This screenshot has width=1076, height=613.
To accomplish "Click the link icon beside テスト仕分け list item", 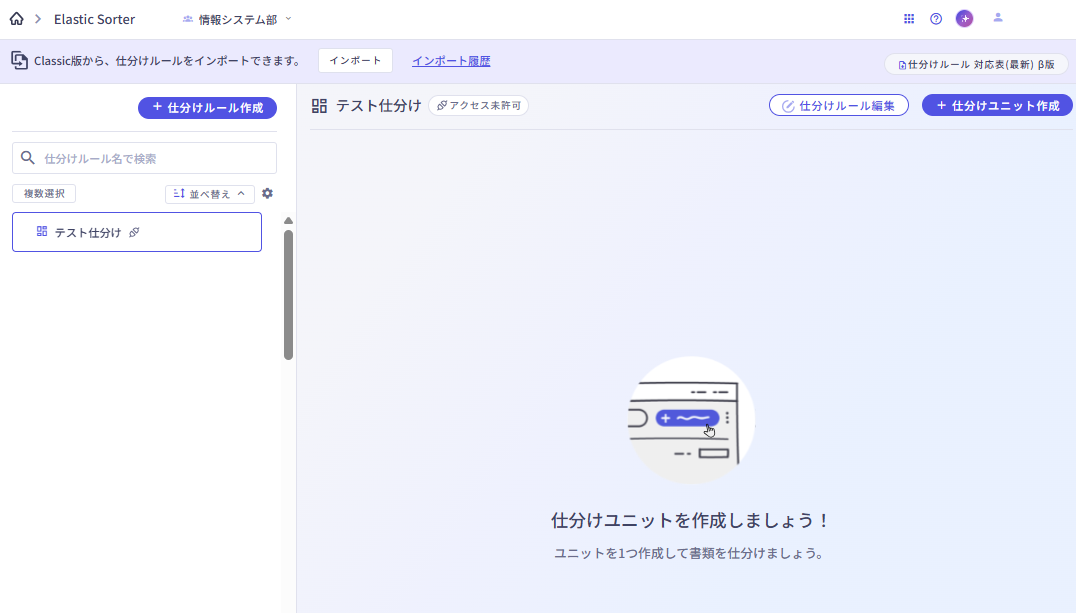I will [x=134, y=232].
